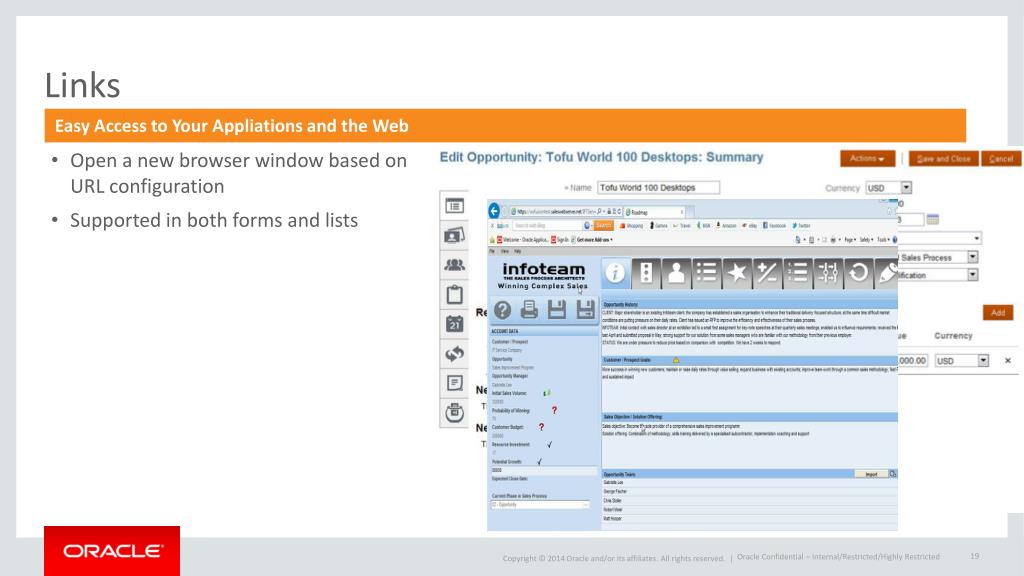Open the revenue row Currency USD dropdown

tap(961, 360)
